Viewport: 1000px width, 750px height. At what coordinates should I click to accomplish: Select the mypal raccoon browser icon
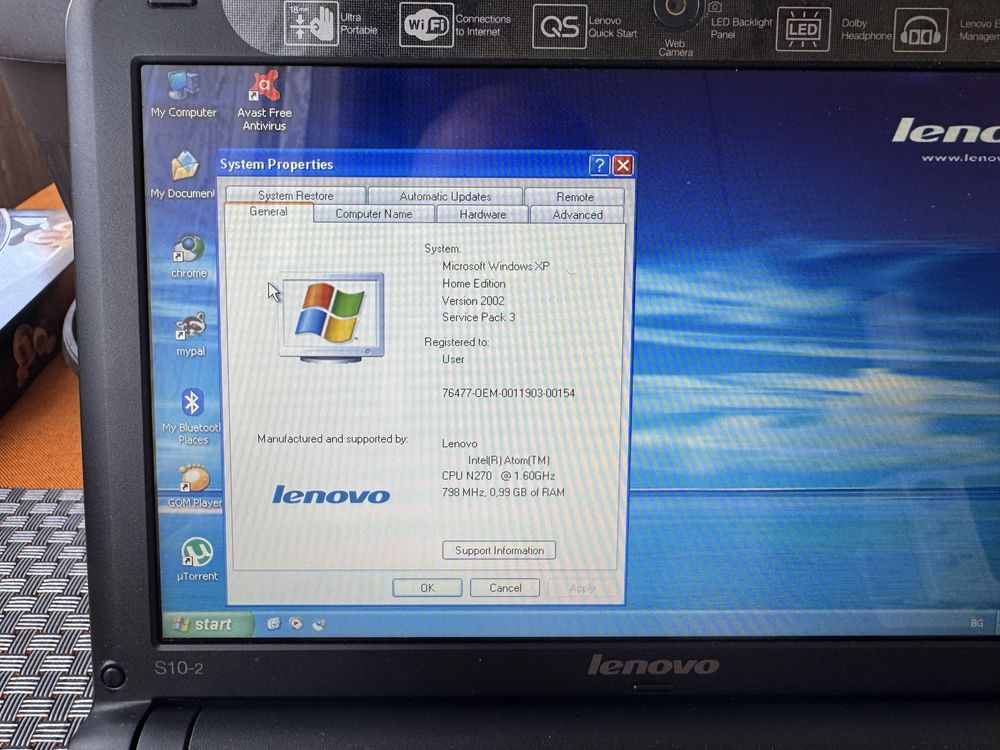tap(190, 334)
